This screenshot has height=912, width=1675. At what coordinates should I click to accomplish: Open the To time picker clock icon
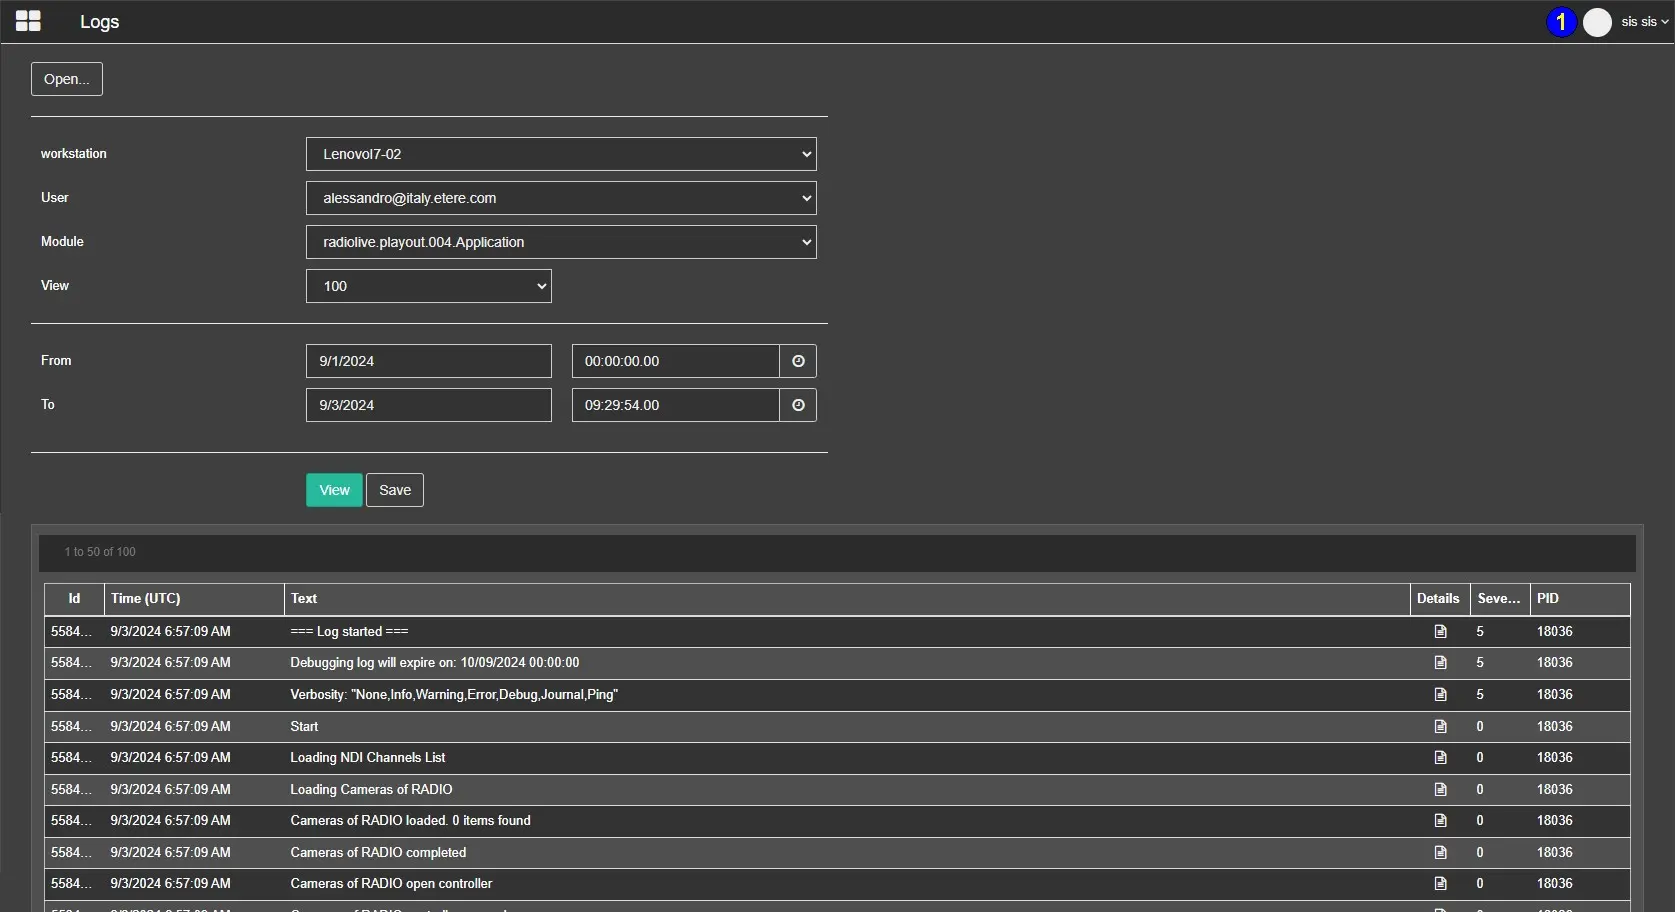coord(798,405)
